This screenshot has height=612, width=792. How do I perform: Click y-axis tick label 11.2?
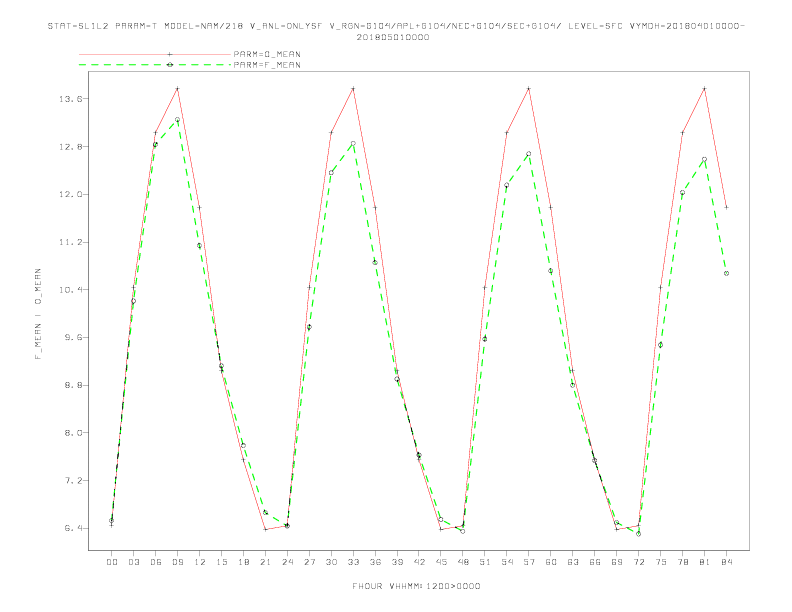pyautogui.click(x=71, y=242)
